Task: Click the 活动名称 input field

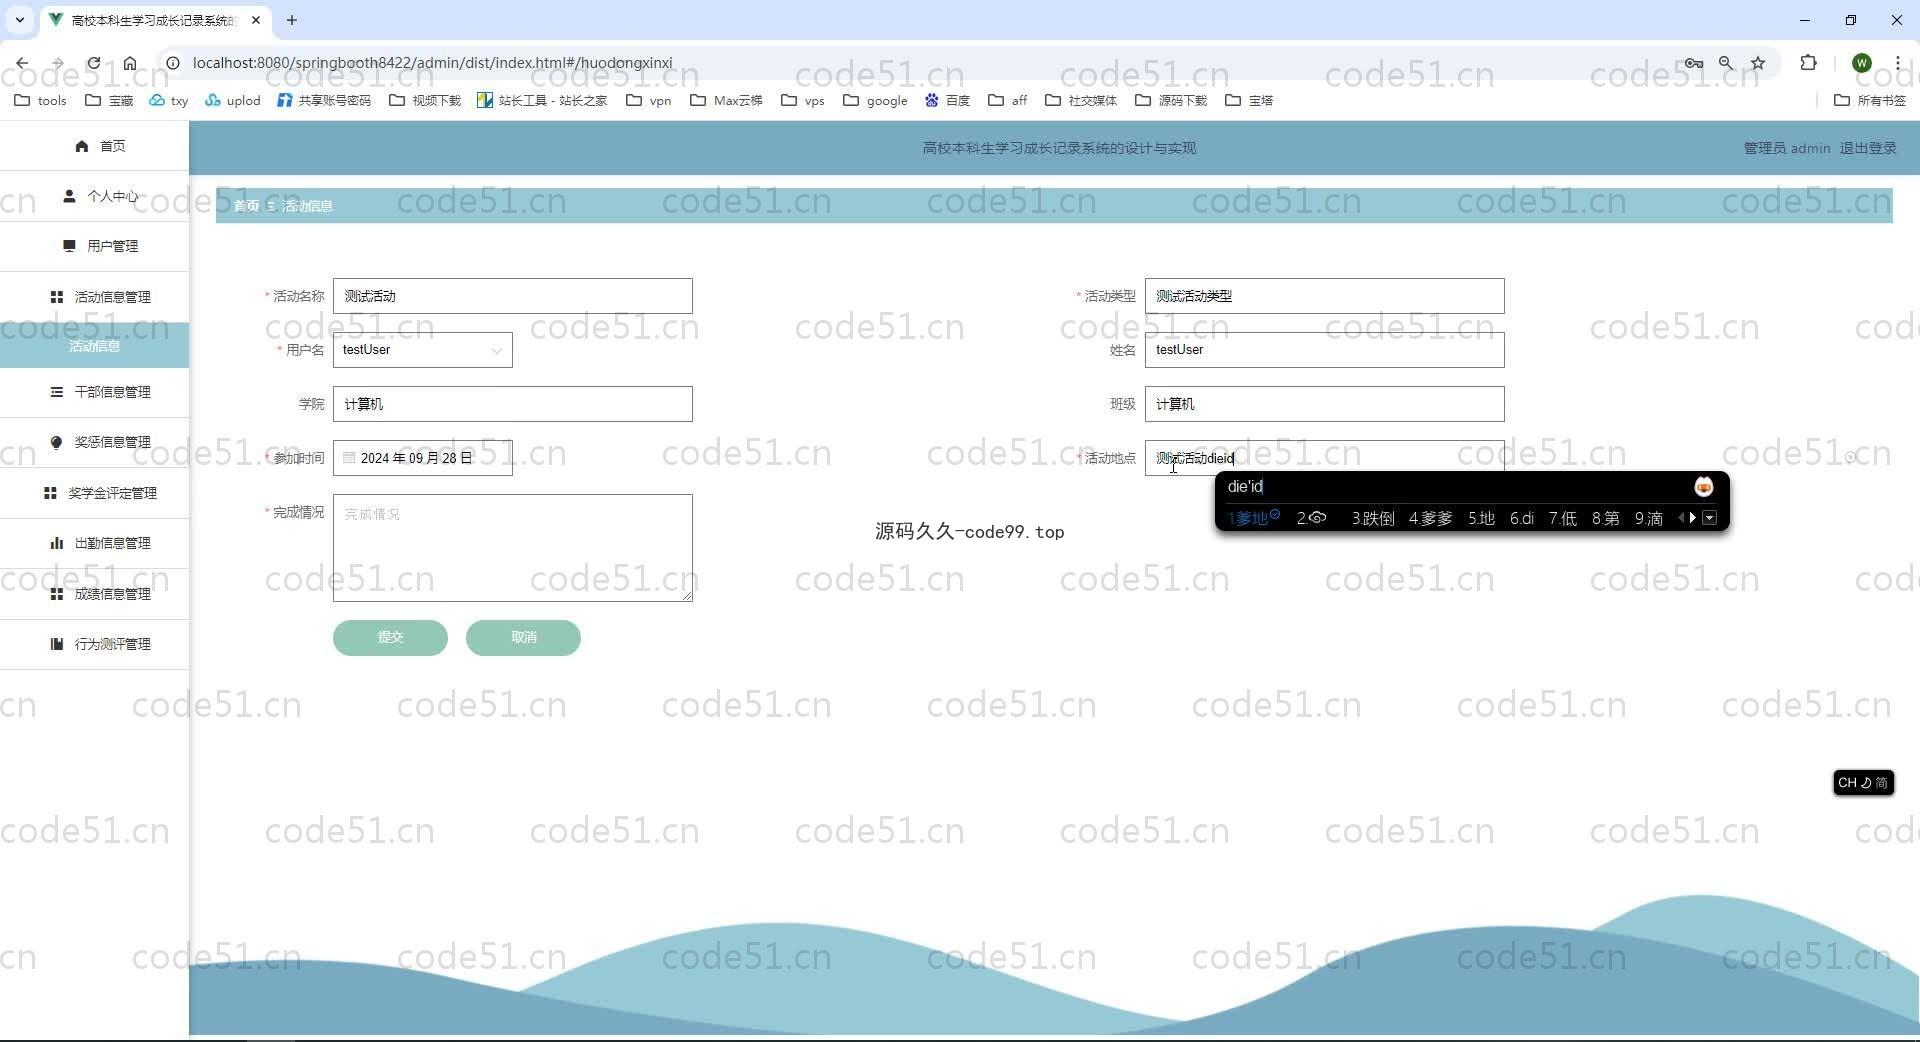Action: click(513, 296)
